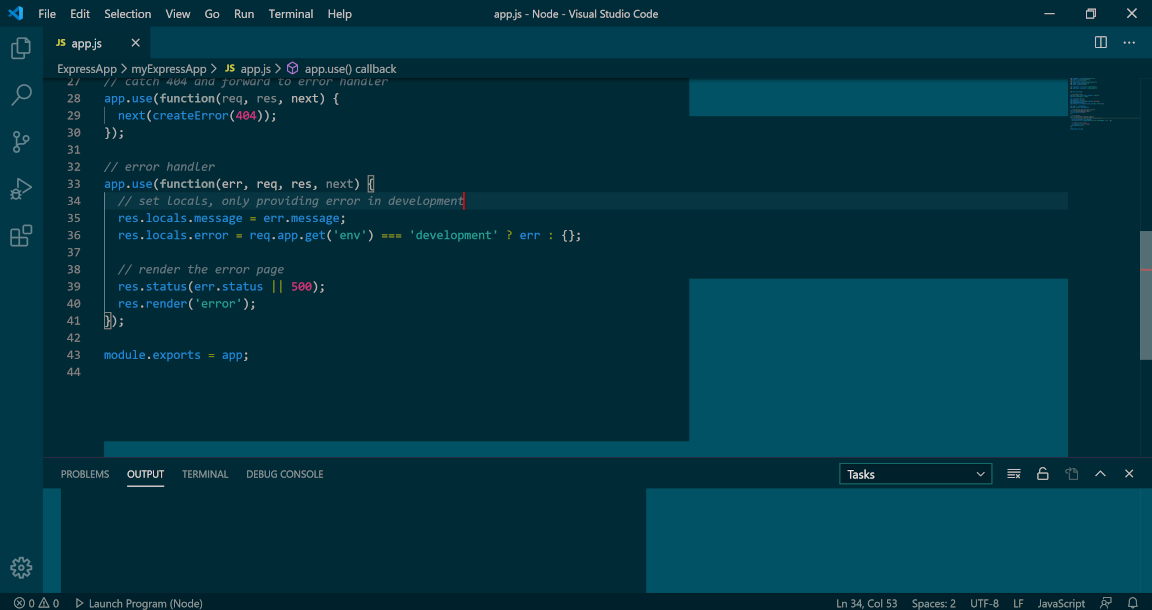Image resolution: width=1152 pixels, height=610 pixels.
Task: Click Ln 34, Col 53 to go to line
Action: click(x=867, y=603)
